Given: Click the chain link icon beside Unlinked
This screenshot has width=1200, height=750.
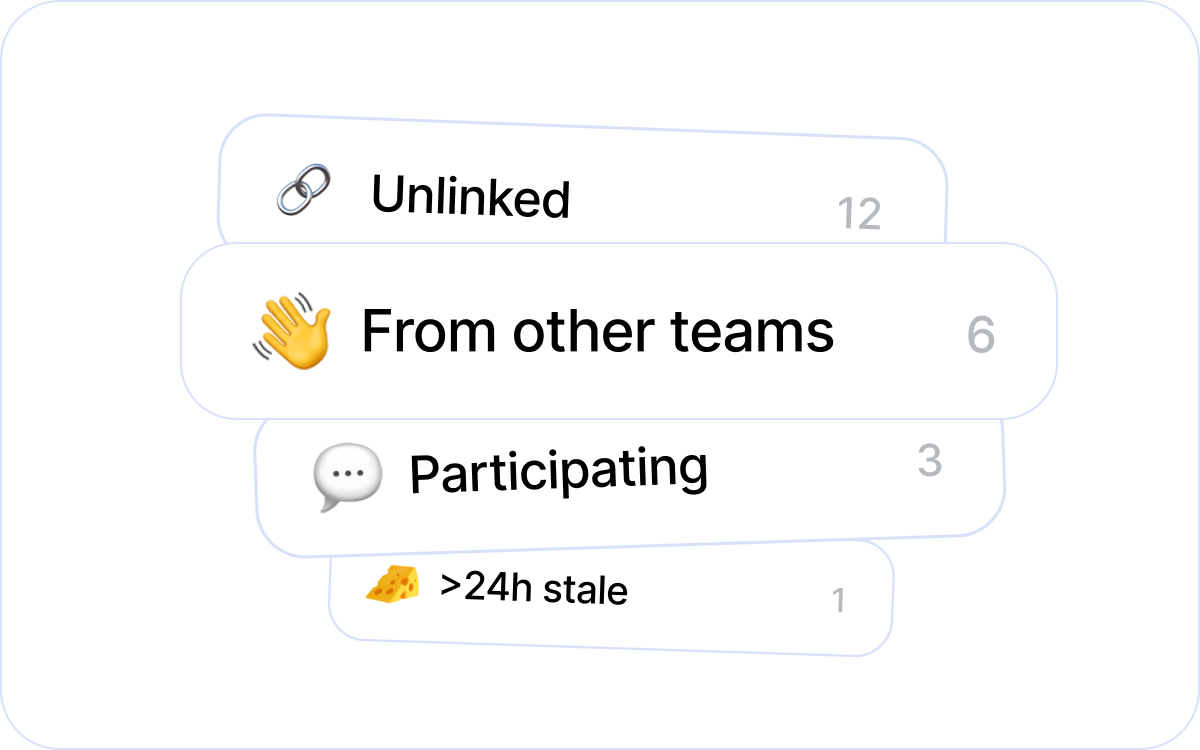Looking at the screenshot, I should pyautogui.click(x=303, y=190).
